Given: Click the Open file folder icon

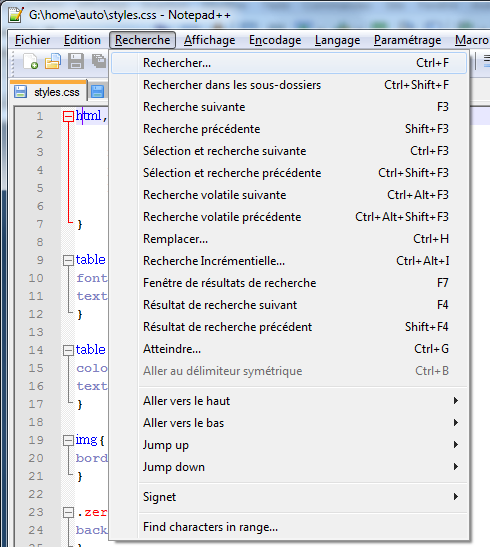Looking at the screenshot, I should pos(53,61).
